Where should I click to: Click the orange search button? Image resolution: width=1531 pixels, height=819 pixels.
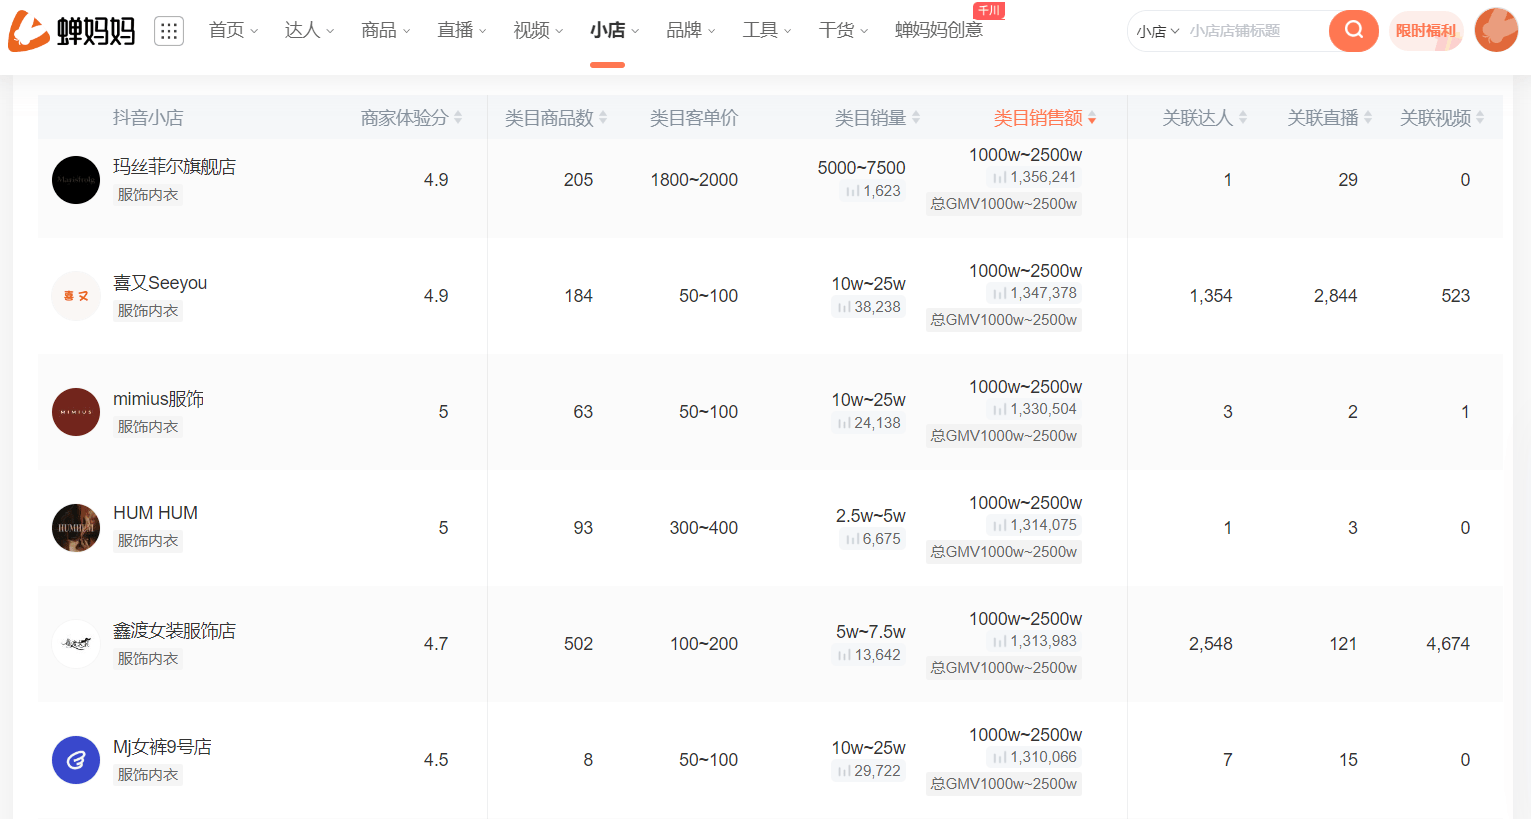point(1353,31)
